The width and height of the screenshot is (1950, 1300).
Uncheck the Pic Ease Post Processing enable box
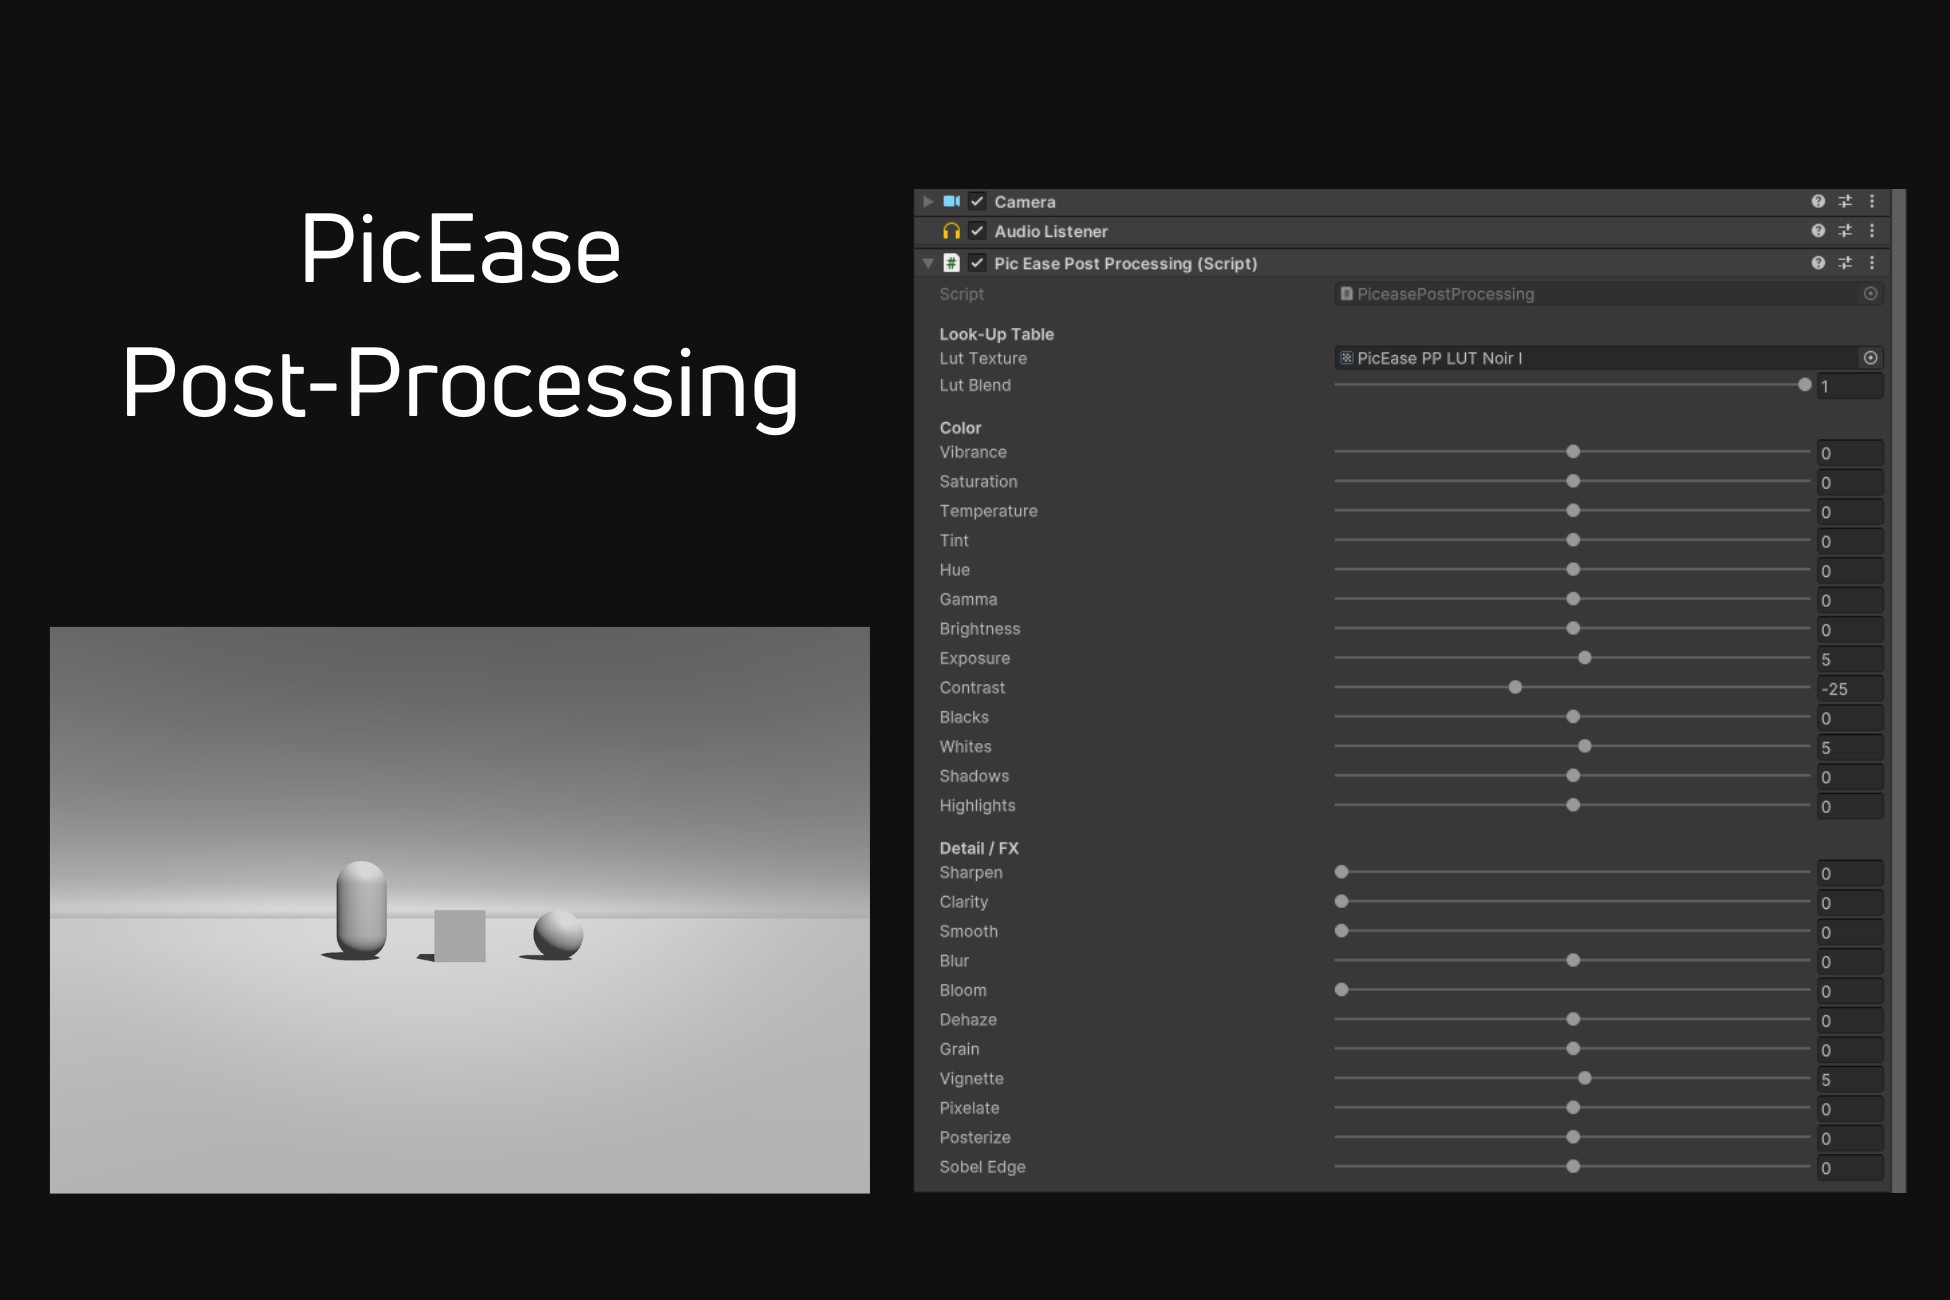[x=976, y=263]
